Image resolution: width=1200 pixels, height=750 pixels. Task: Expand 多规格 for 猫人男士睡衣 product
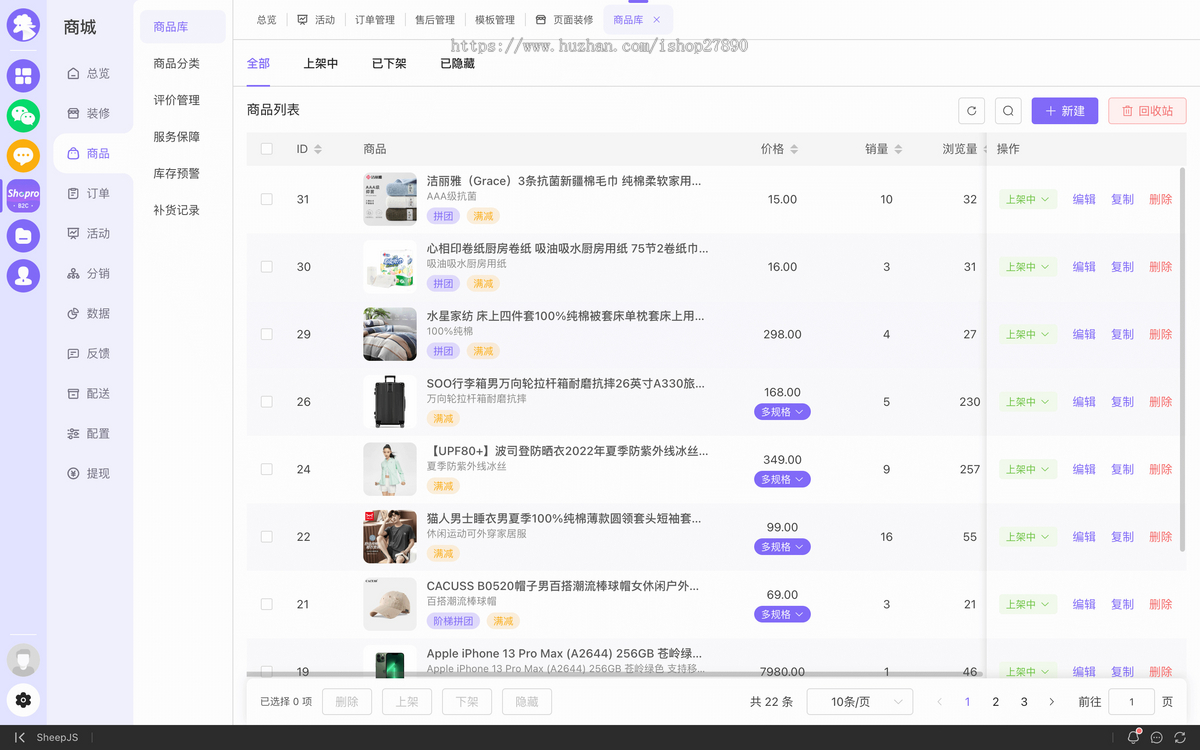coord(782,547)
